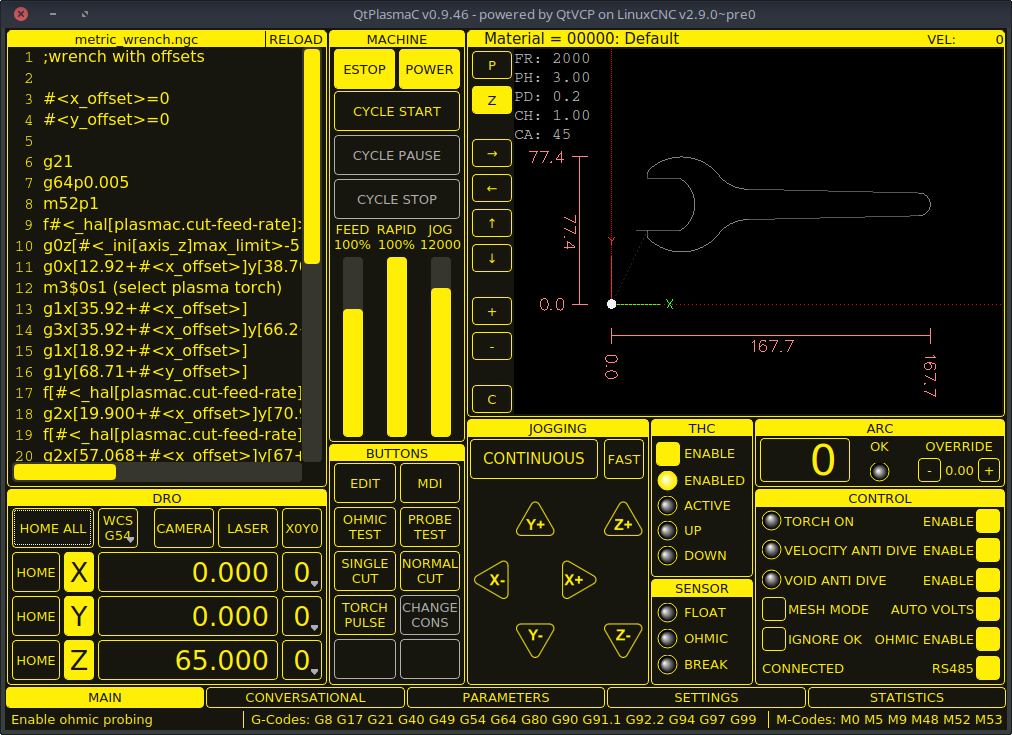
Task: Pan preview right with arrow button
Action: (492, 154)
